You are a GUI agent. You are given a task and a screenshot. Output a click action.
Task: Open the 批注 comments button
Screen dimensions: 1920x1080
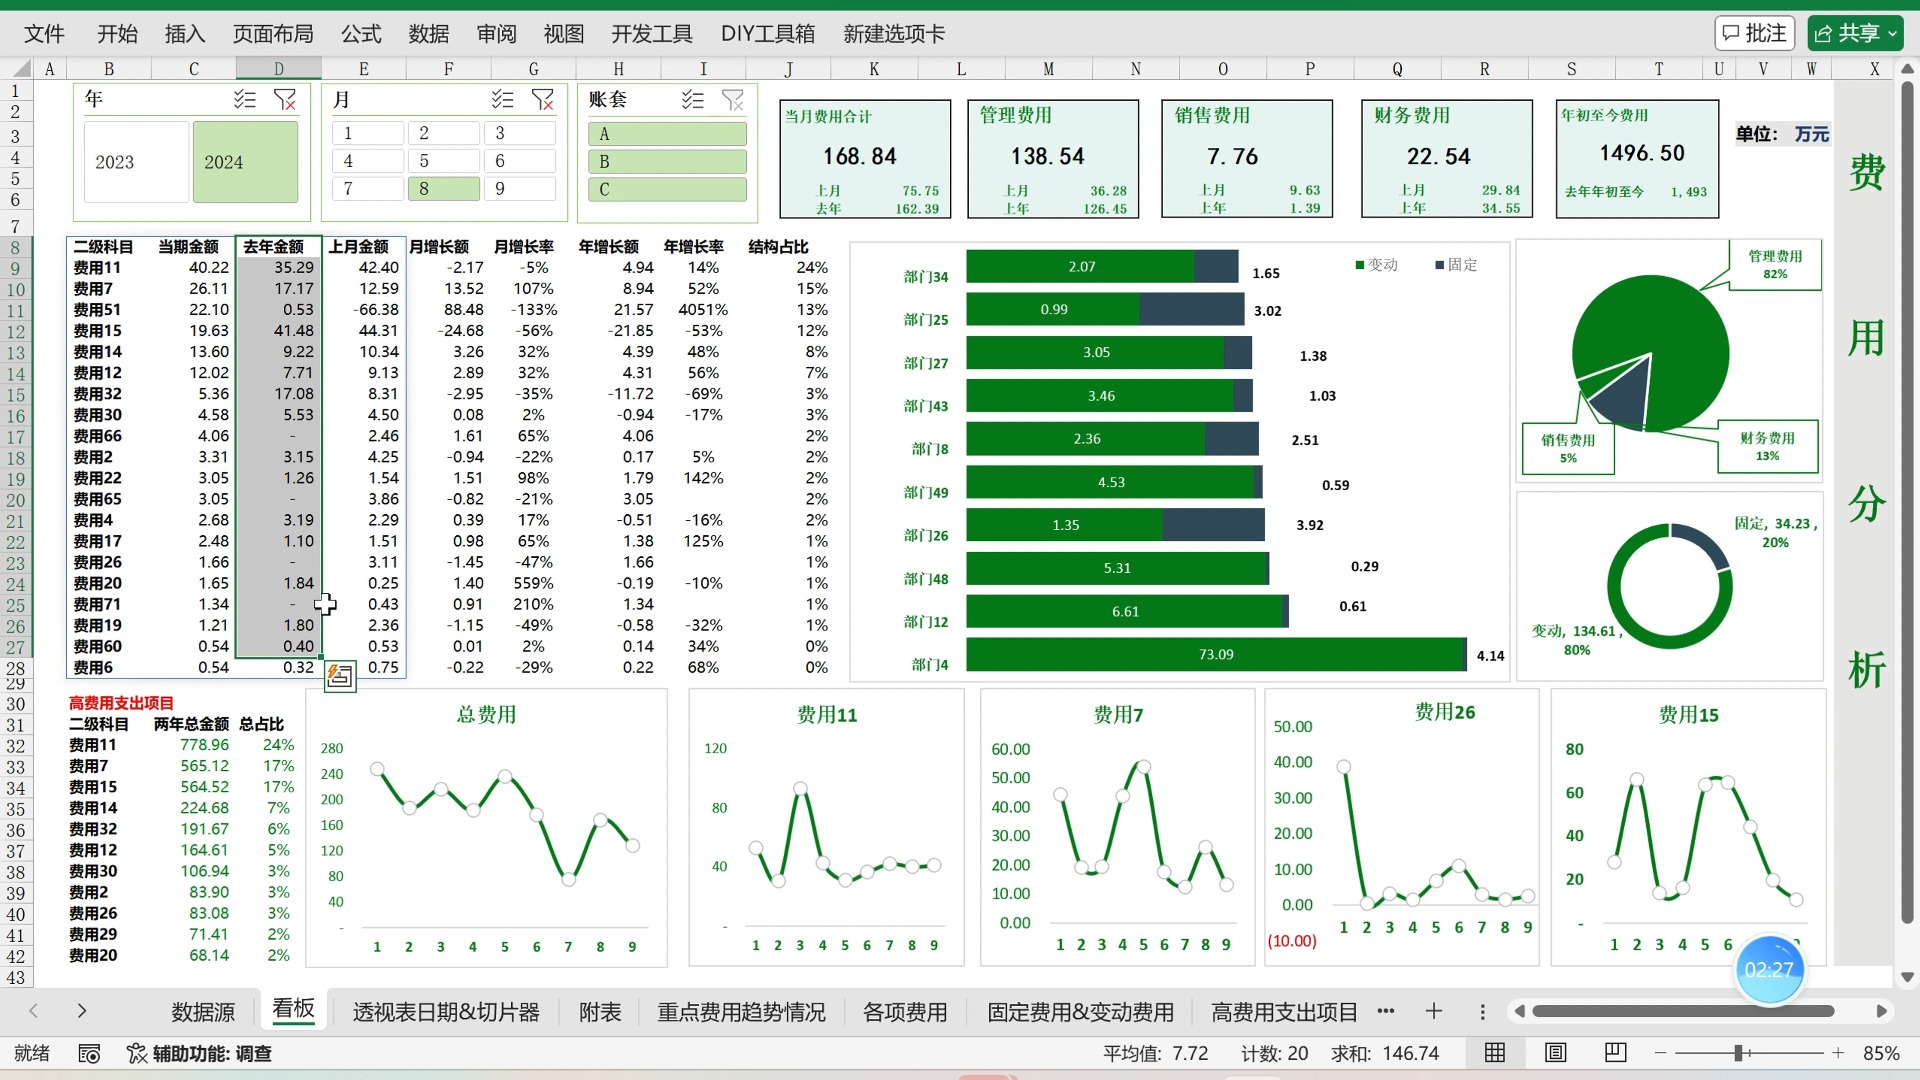click(1755, 33)
